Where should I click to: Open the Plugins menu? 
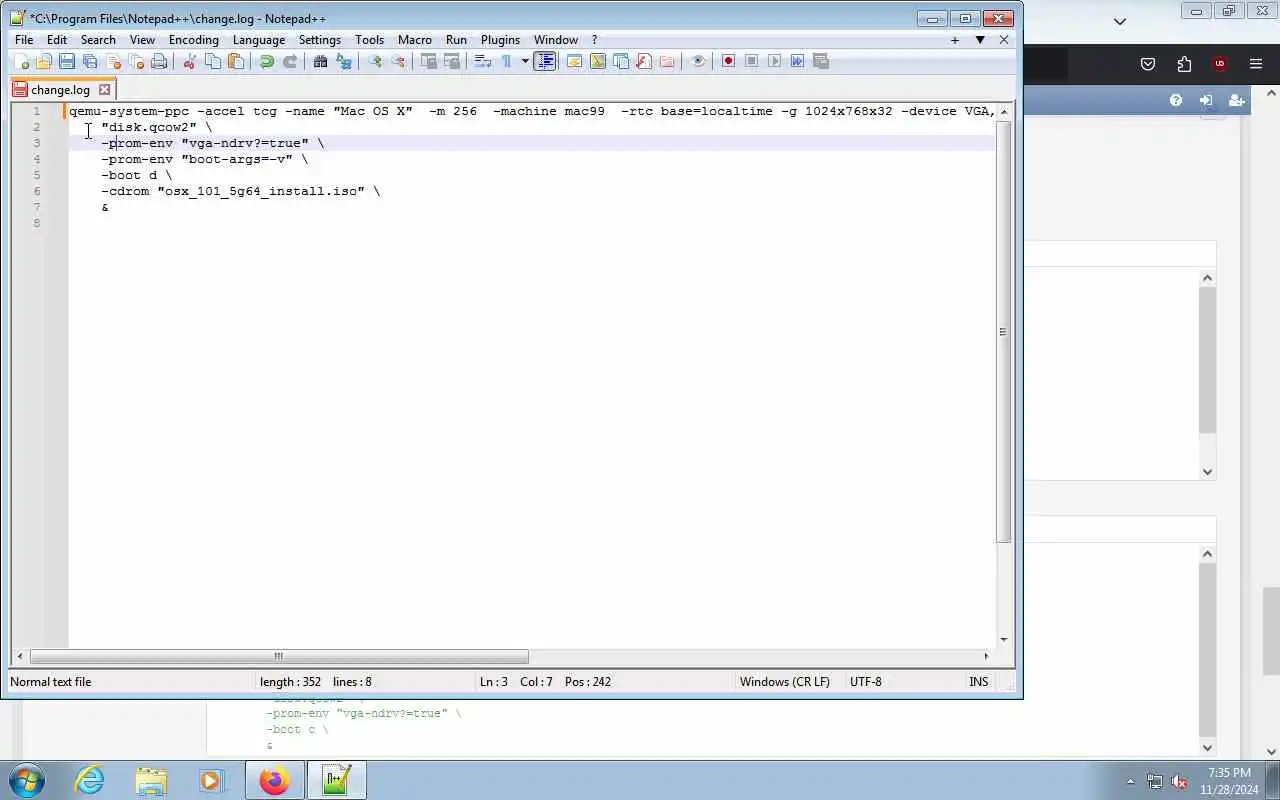click(x=500, y=40)
